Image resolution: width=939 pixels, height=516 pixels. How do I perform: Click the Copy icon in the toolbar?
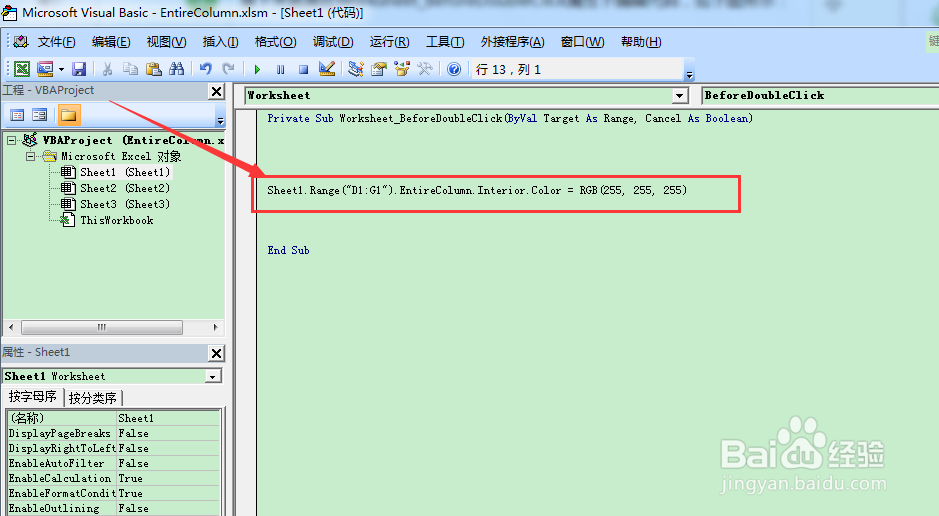click(x=130, y=69)
